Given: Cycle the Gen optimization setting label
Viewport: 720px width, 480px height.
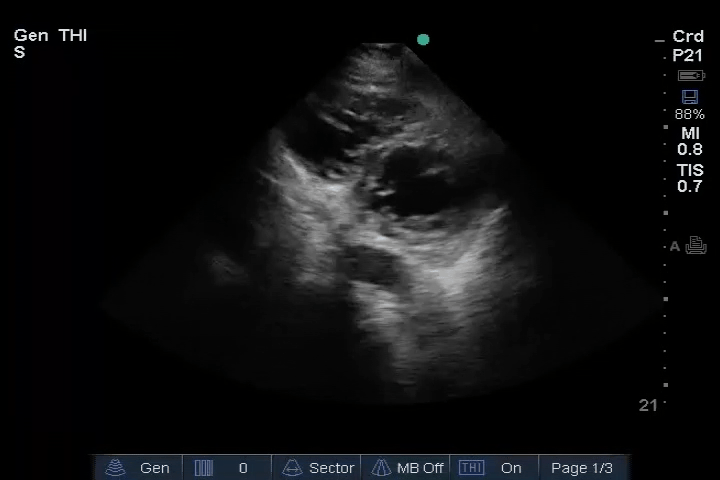Looking at the screenshot, I should pos(154,468).
